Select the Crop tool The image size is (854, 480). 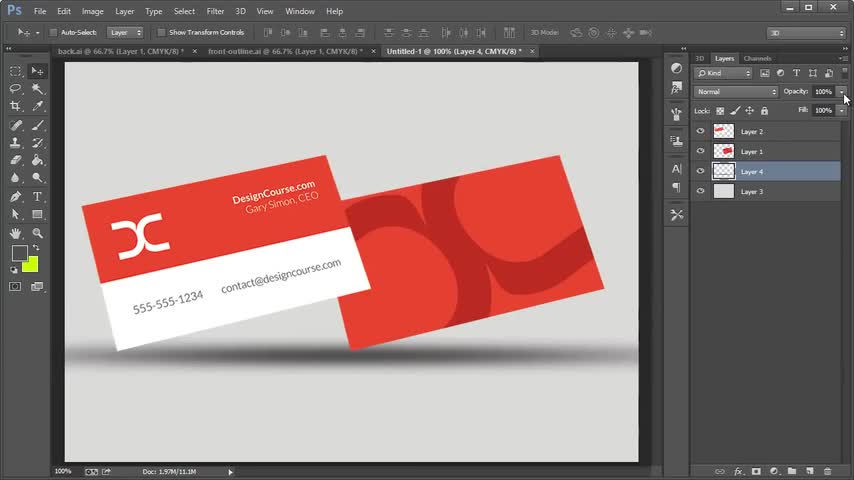(15, 106)
